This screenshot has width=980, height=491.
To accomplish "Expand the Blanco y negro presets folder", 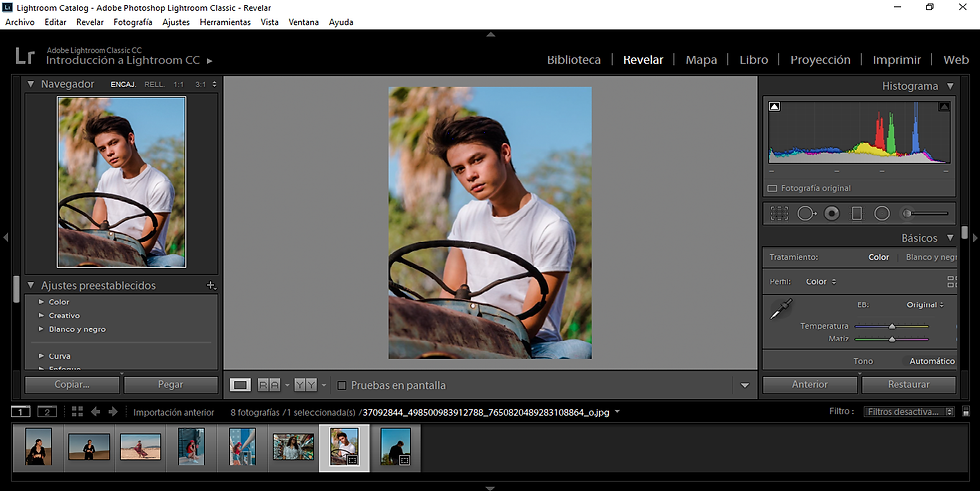I will pos(41,329).
